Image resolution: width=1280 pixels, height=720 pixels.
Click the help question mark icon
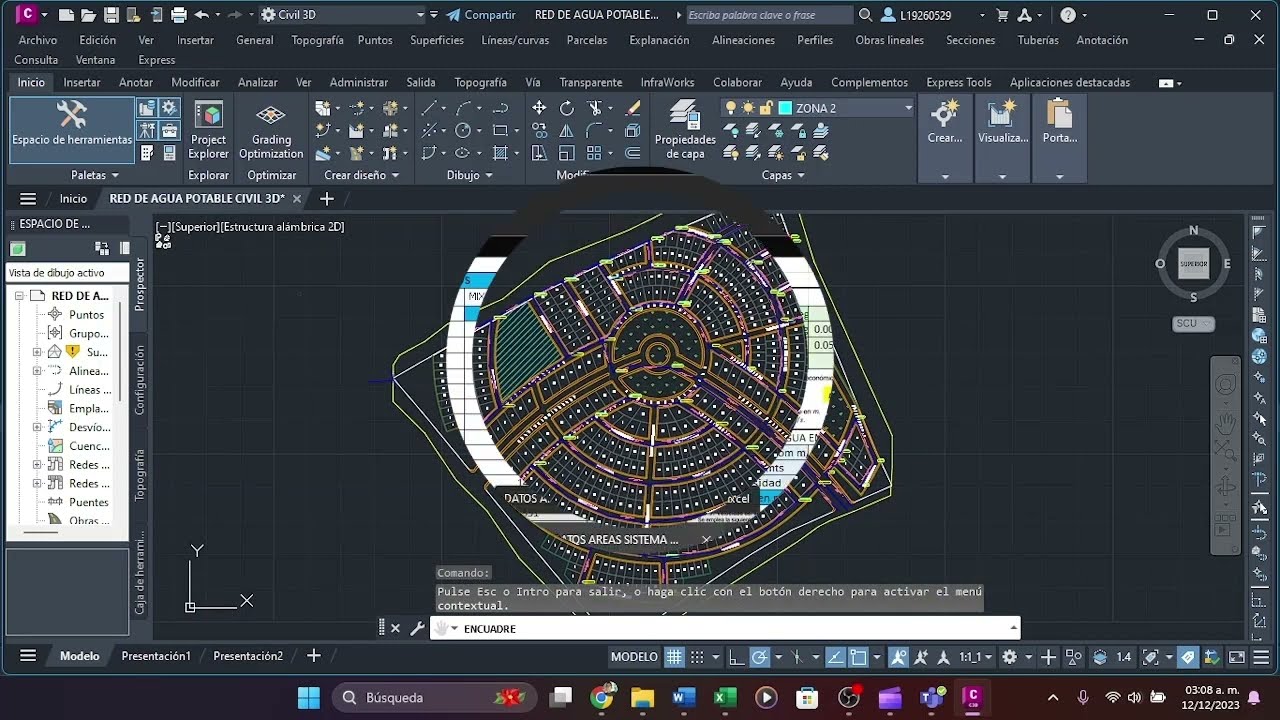1068,15
